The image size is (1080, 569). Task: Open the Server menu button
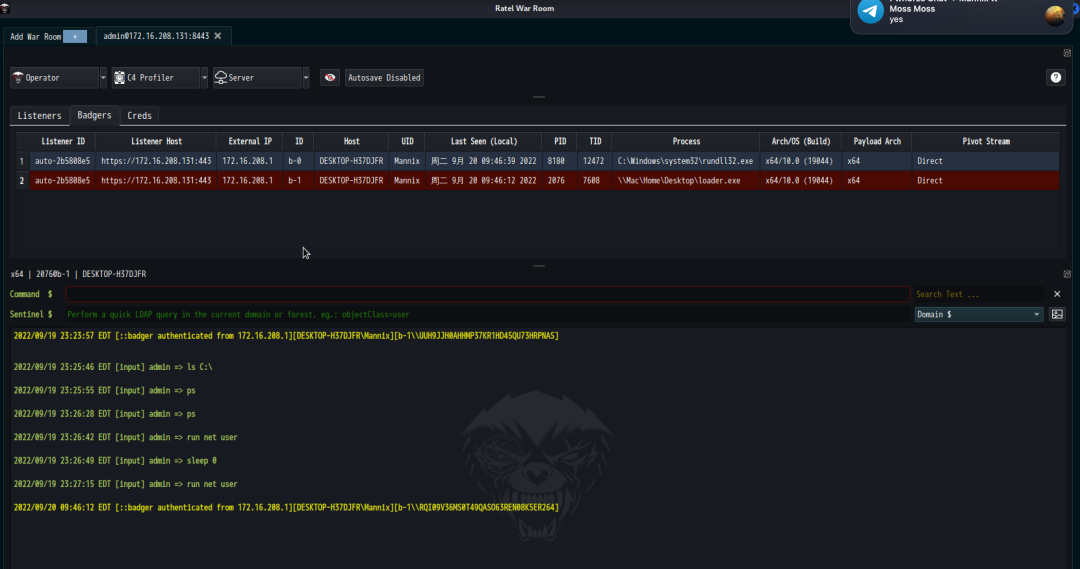pos(257,78)
